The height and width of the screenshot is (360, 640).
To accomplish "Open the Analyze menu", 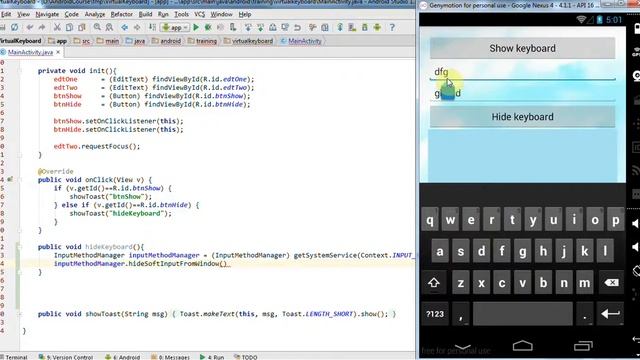I will point(95,14).
